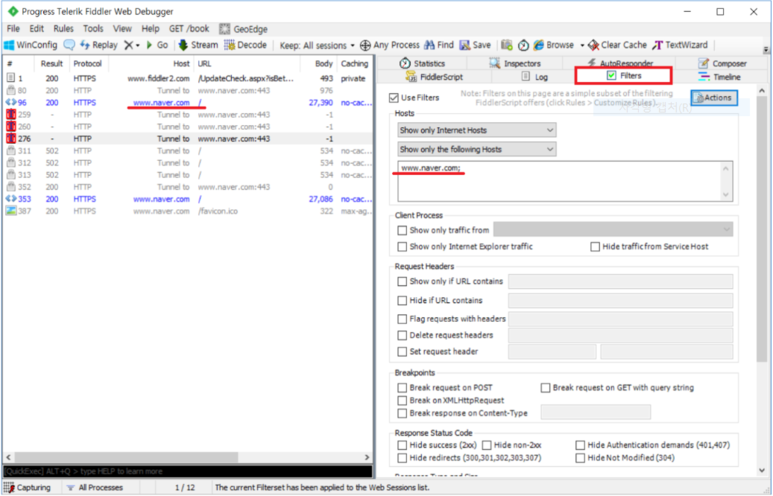Check Hide success (2xx) option
The width and height of the screenshot is (773, 496).
tap(402, 445)
